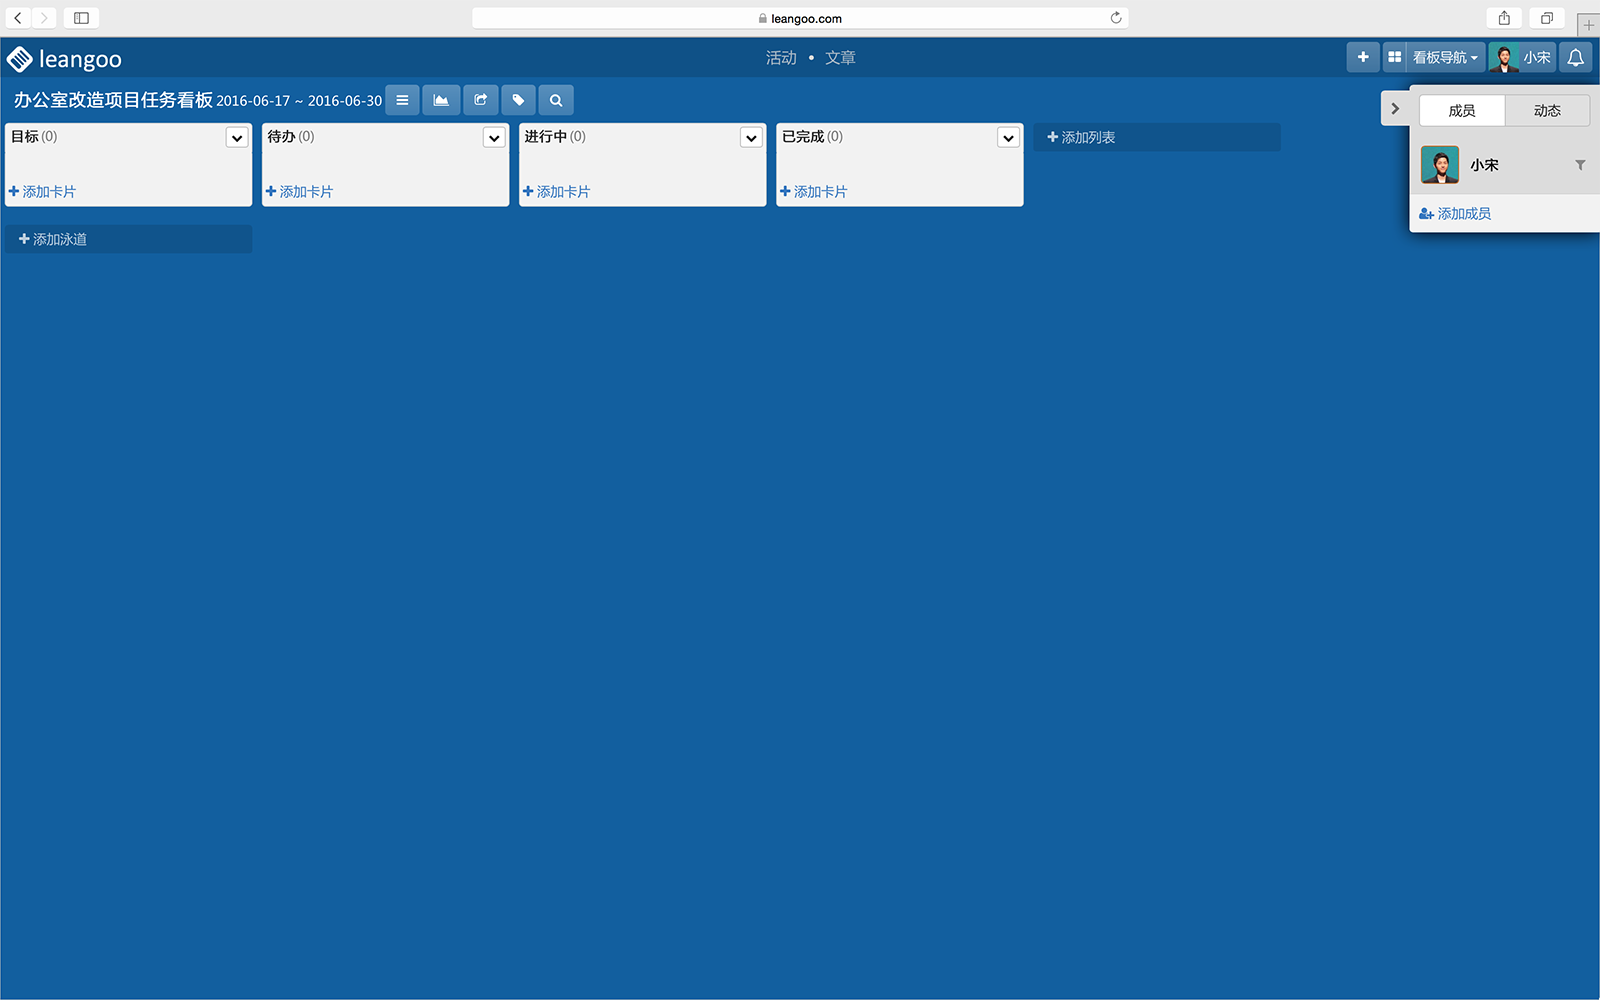The width and height of the screenshot is (1600, 1000).
Task: Click the board date range 2016-06-17 ~ 2016-06-30
Action: point(299,101)
